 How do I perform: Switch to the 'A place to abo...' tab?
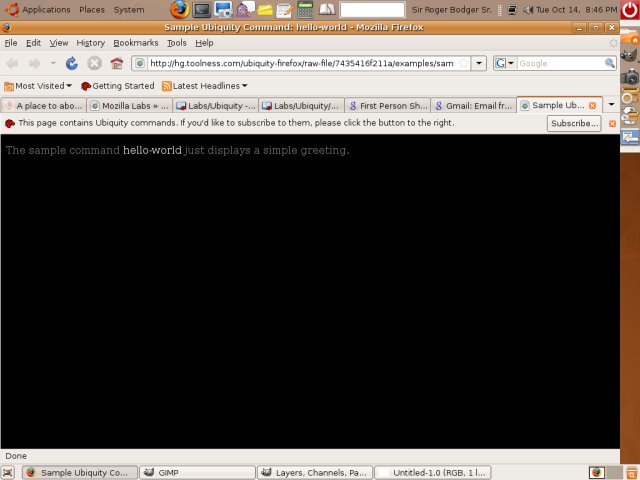point(44,106)
